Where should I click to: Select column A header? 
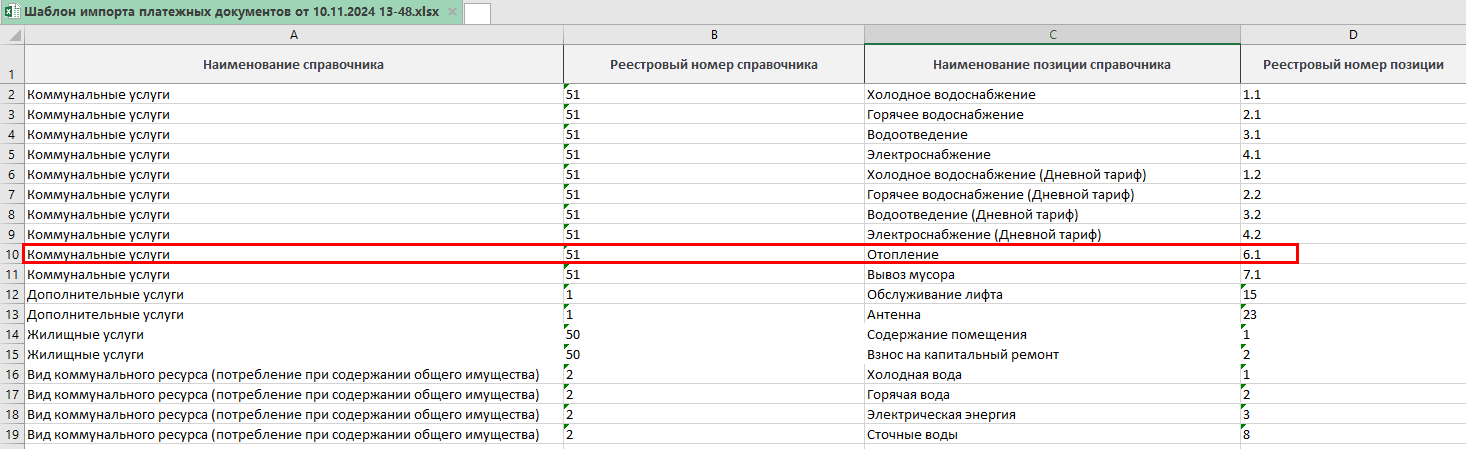pyautogui.click(x=293, y=35)
